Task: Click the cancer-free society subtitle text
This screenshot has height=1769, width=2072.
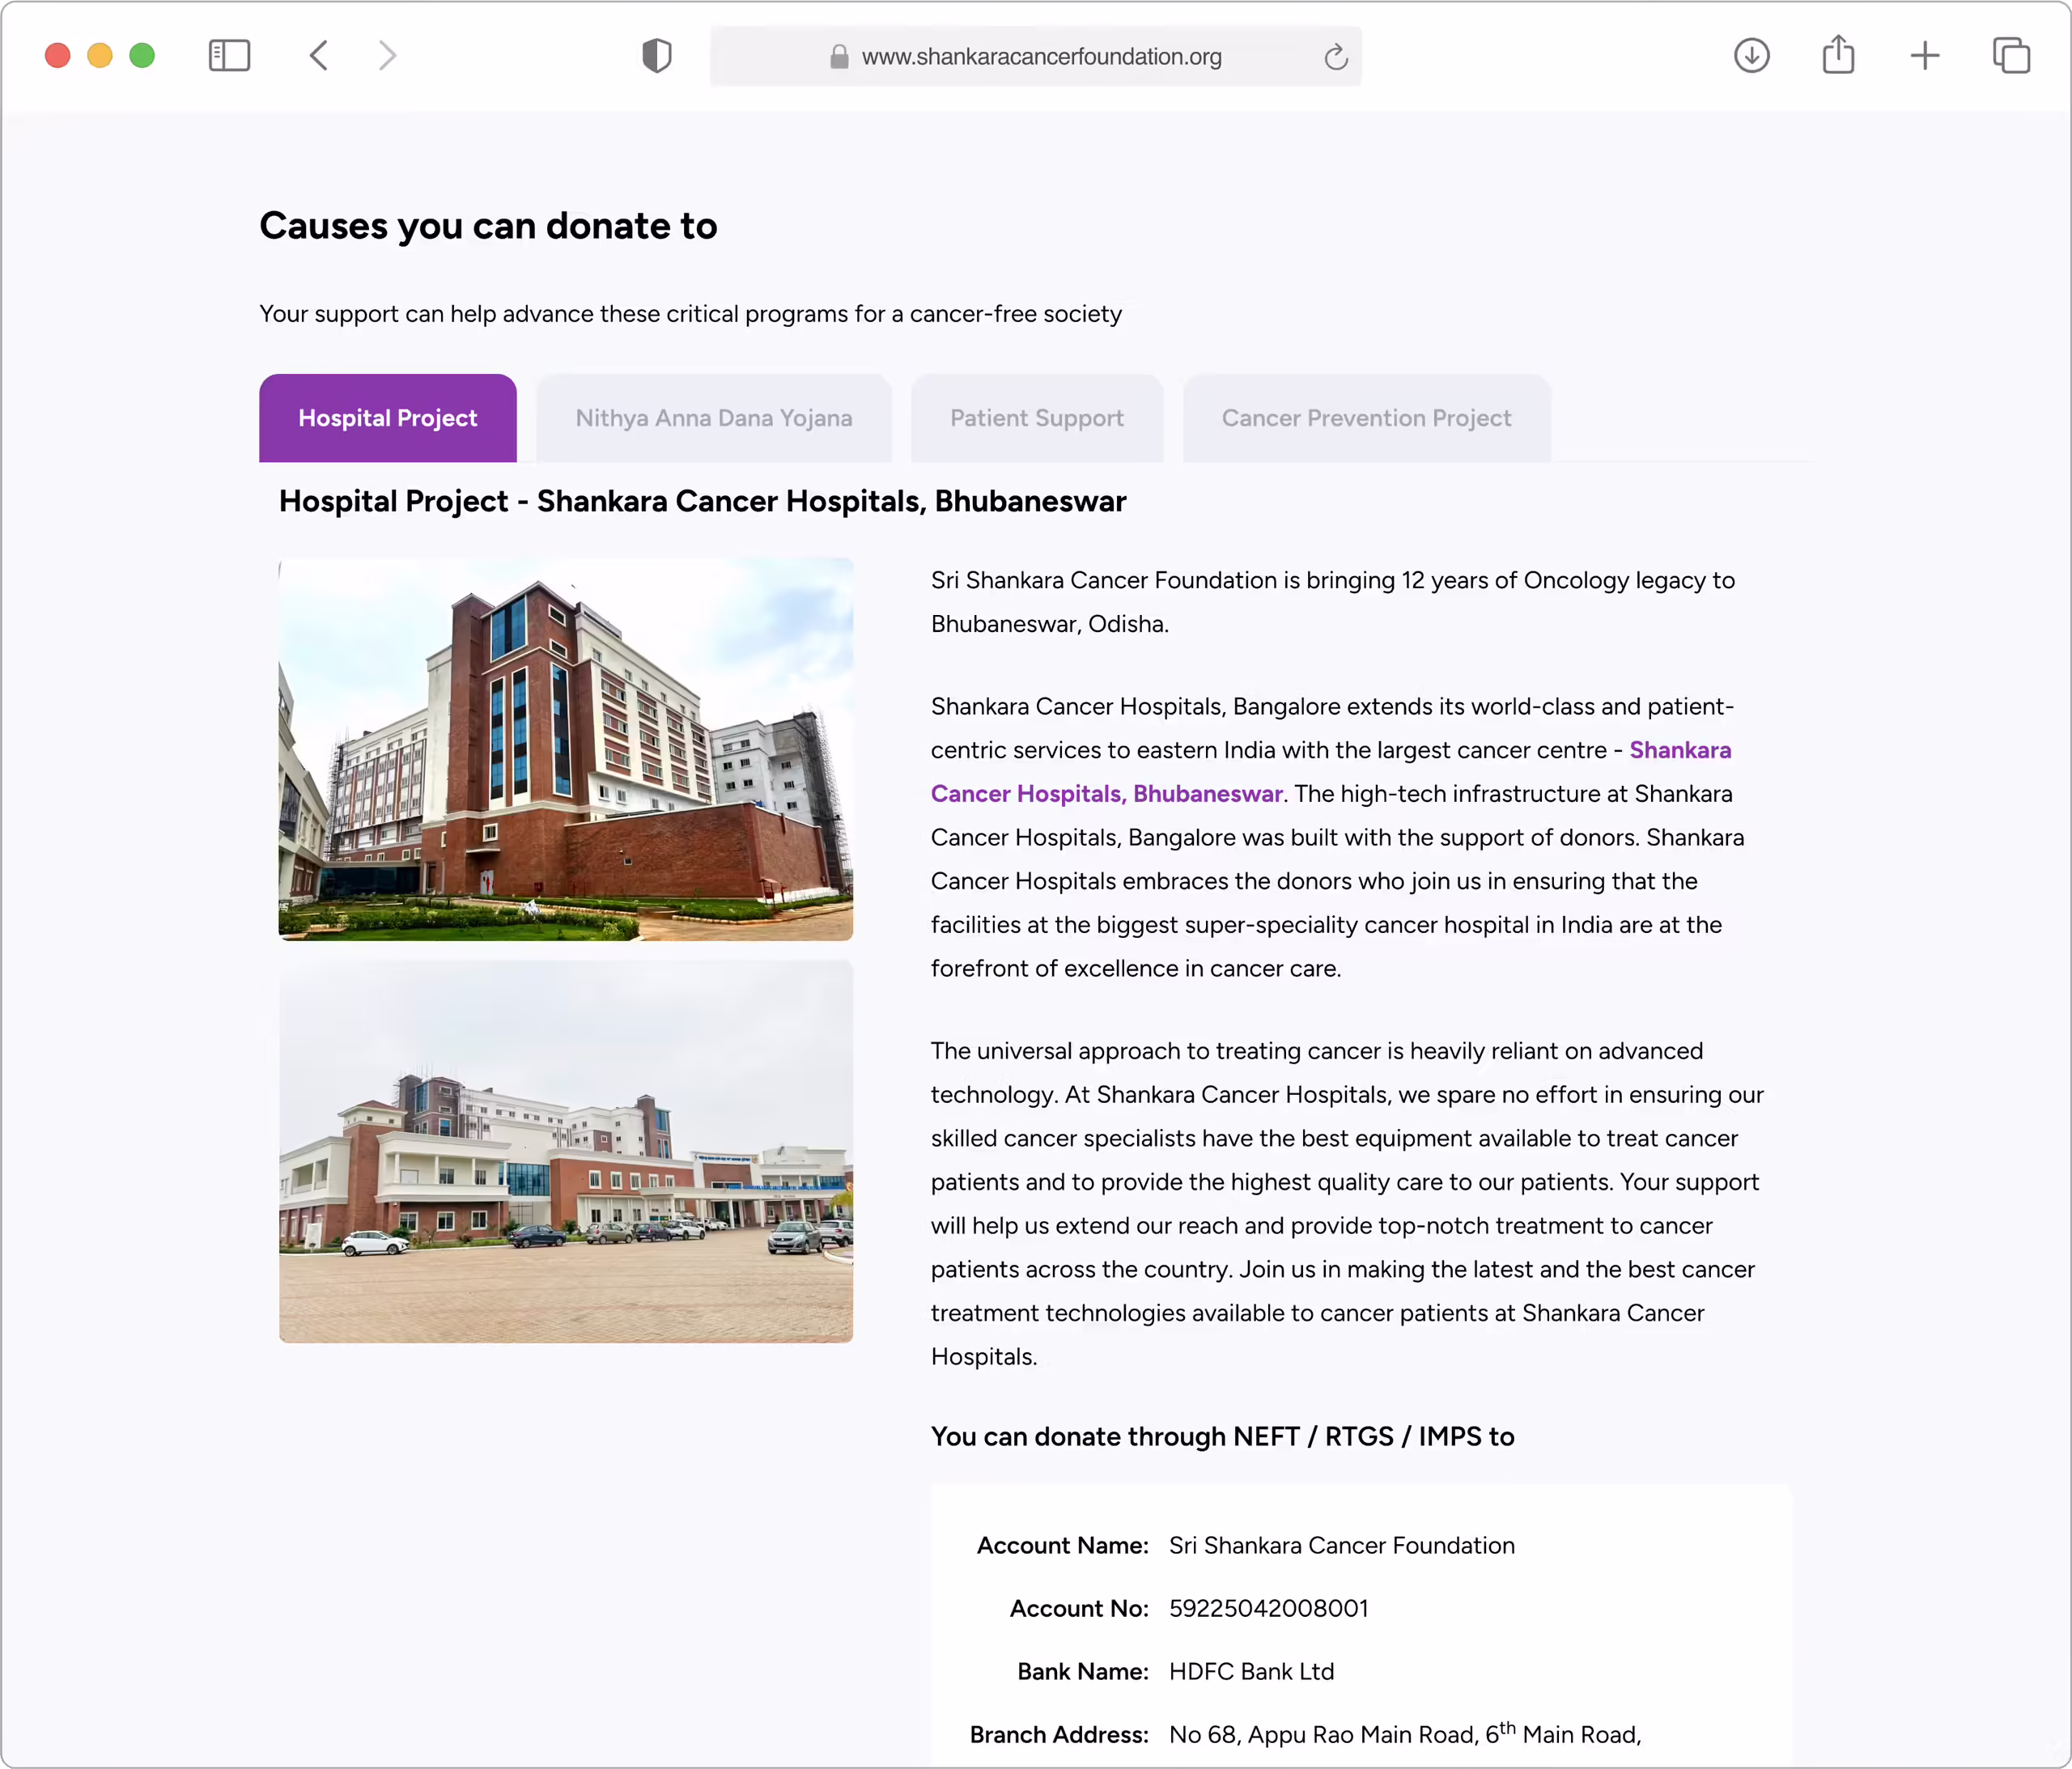Action: pyautogui.click(x=690, y=314)
